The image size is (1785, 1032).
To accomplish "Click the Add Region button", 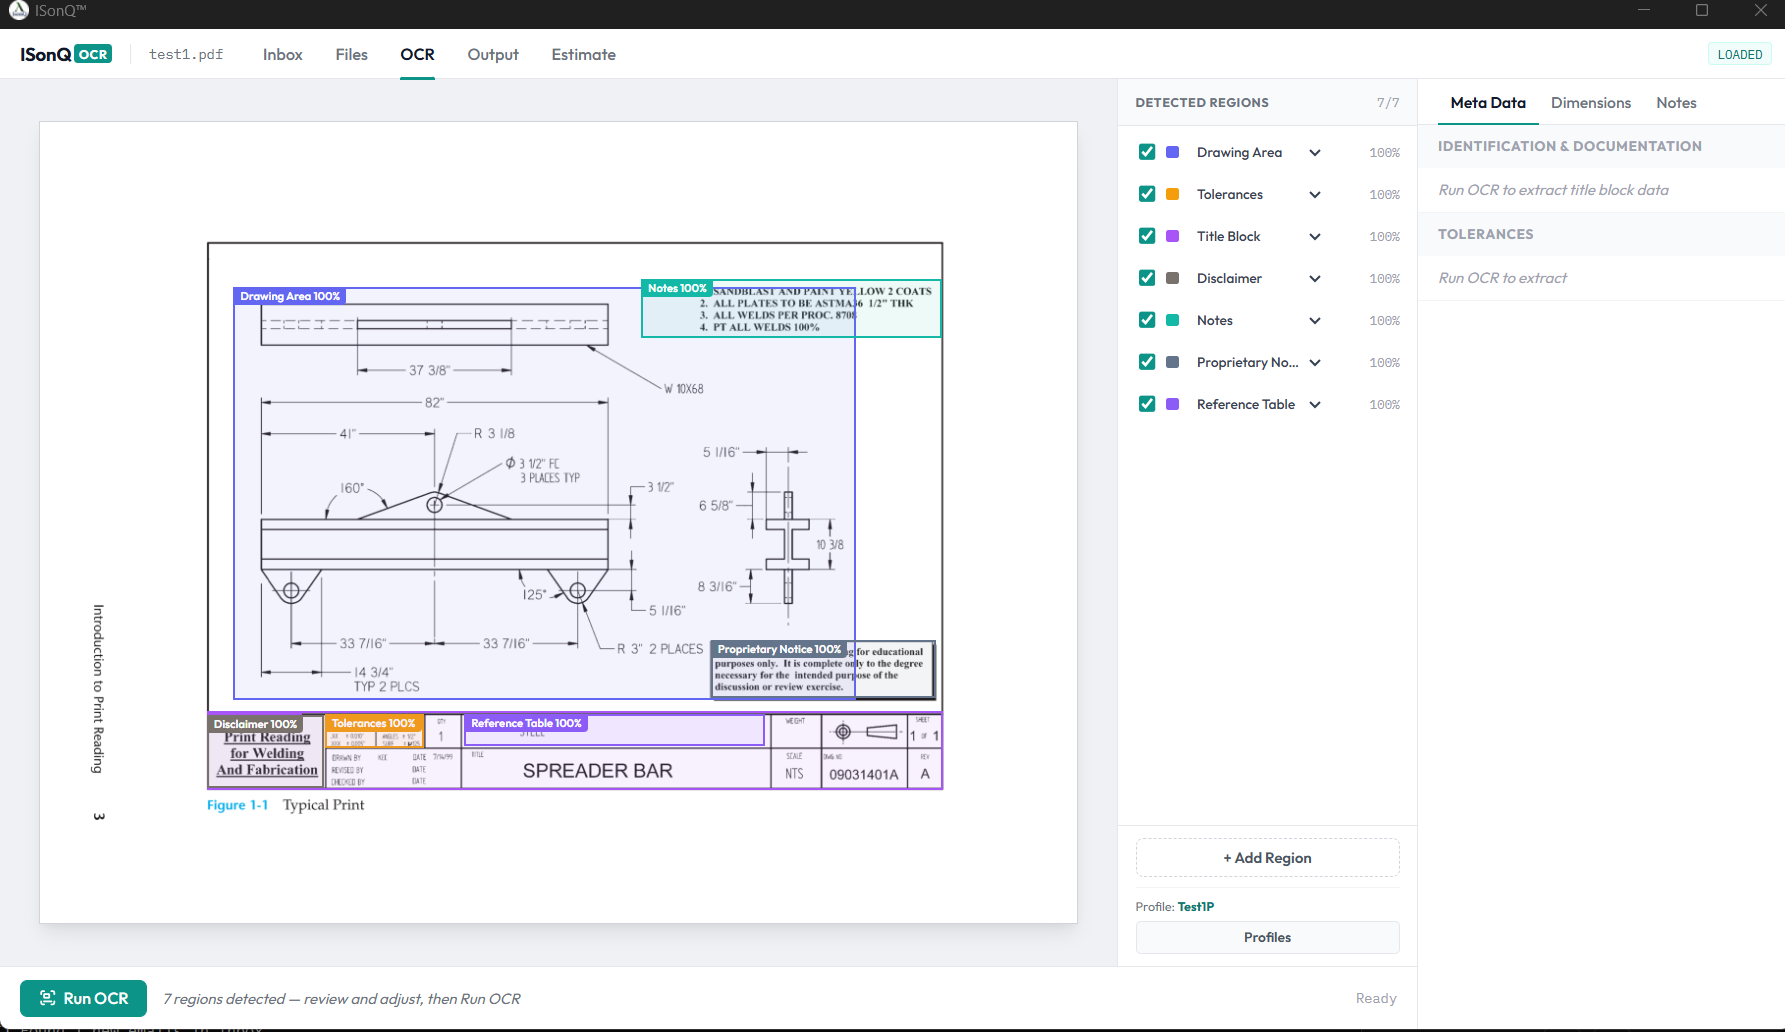I will pyautogui.click(x=1267, y=858).
